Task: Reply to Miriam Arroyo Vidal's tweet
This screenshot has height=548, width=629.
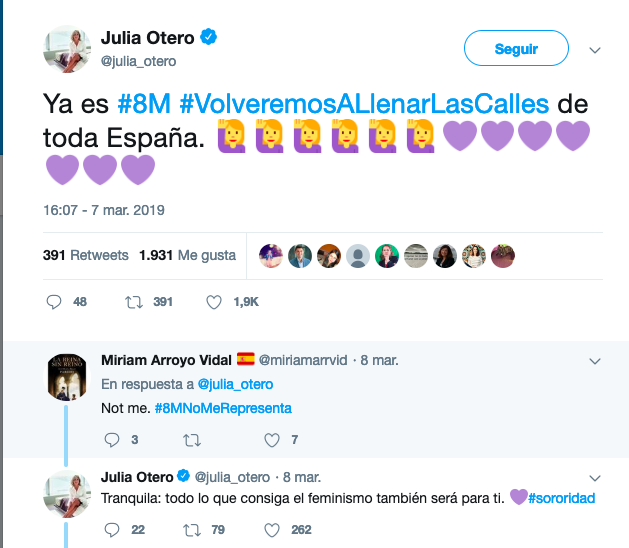Action: (x=112, y=440)
